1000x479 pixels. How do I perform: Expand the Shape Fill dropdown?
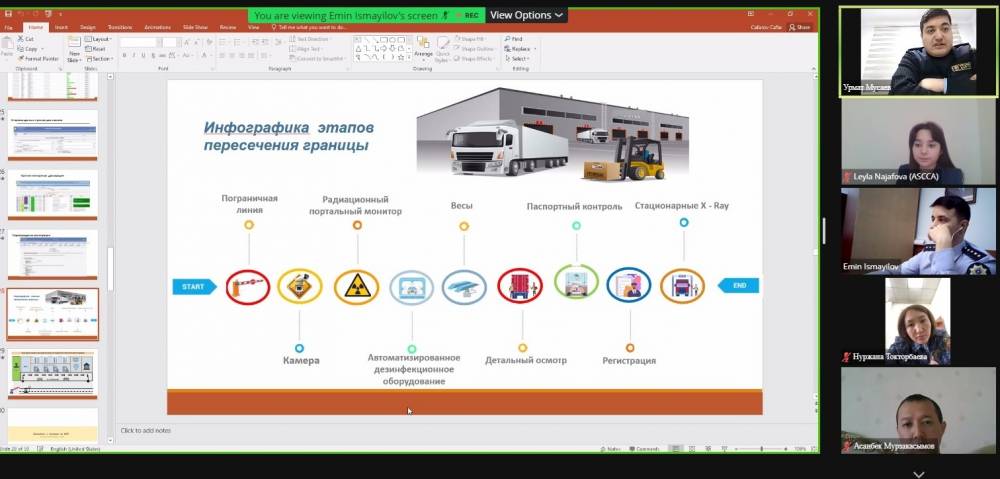coord(473,39)
